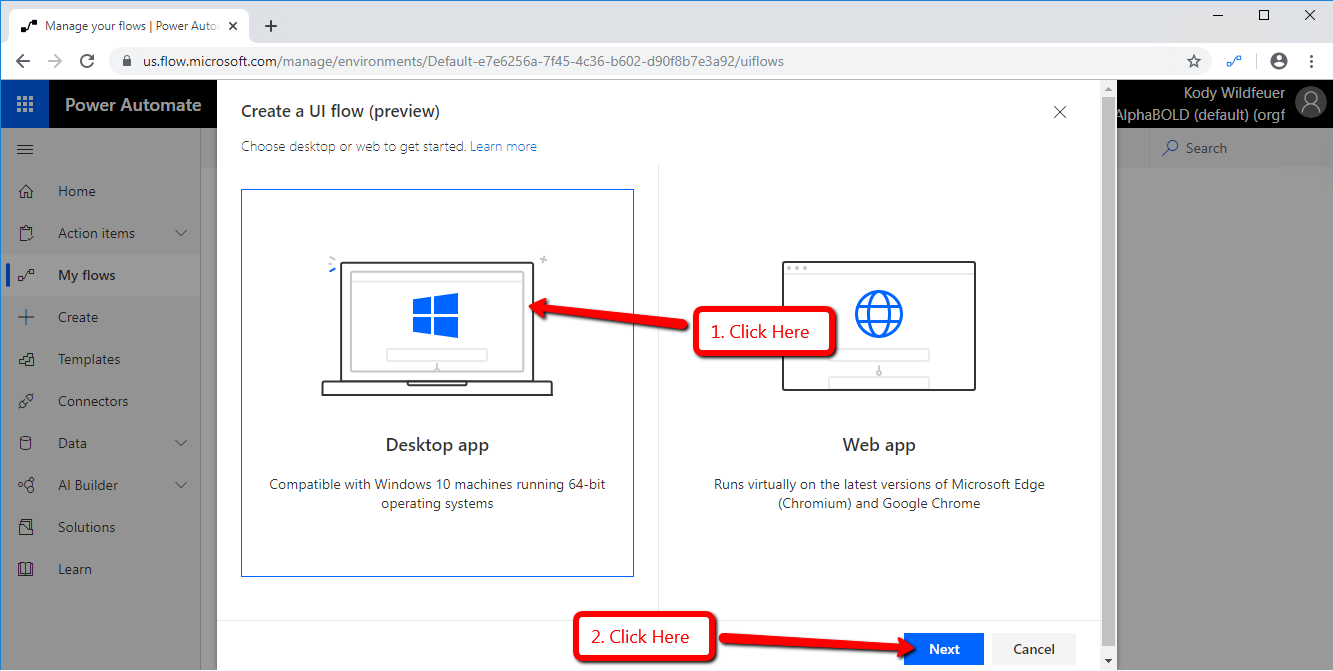Viewport: 1333px width, 671px height.
Task: Click the Solutions icon in sidebar
Action: [x=26, y=527]
